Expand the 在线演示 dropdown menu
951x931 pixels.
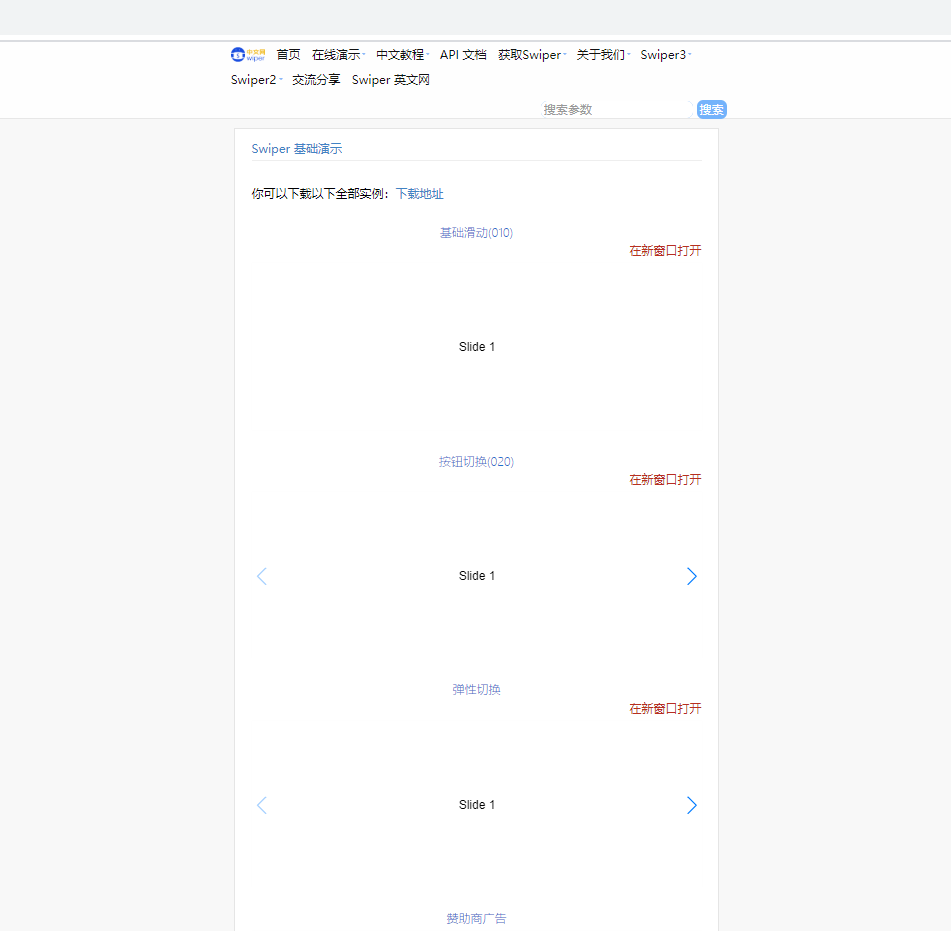[x=338, y=55]
